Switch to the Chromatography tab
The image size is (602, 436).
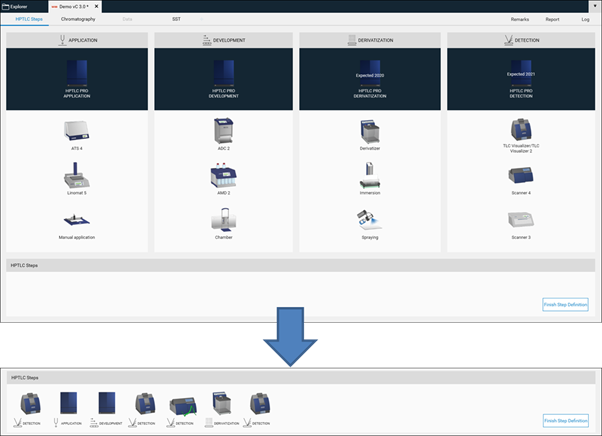point(78,19)
